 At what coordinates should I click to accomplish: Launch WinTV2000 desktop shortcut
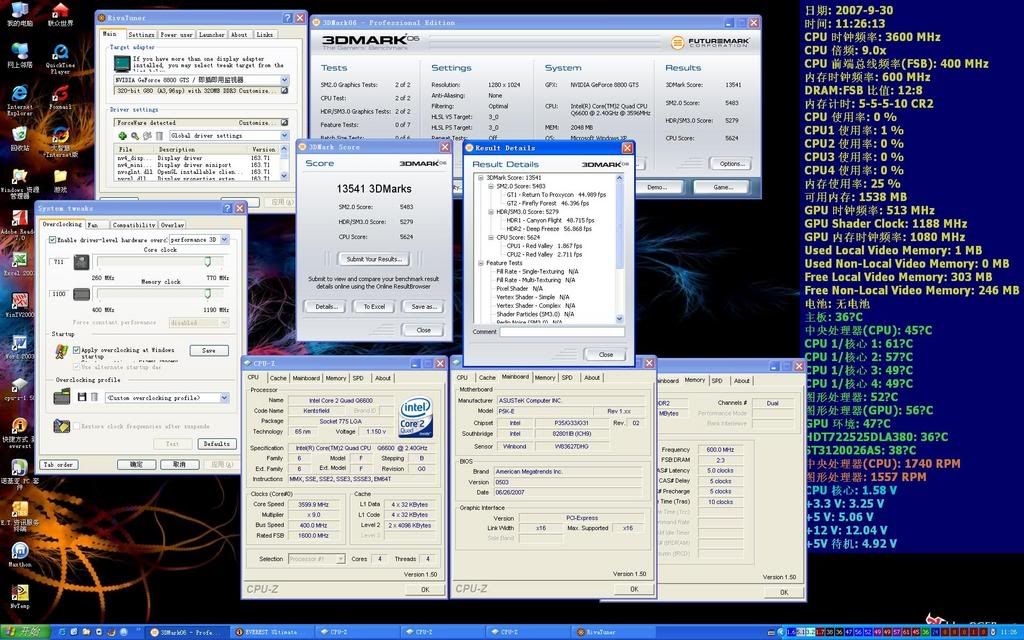[x=20, y=305]
